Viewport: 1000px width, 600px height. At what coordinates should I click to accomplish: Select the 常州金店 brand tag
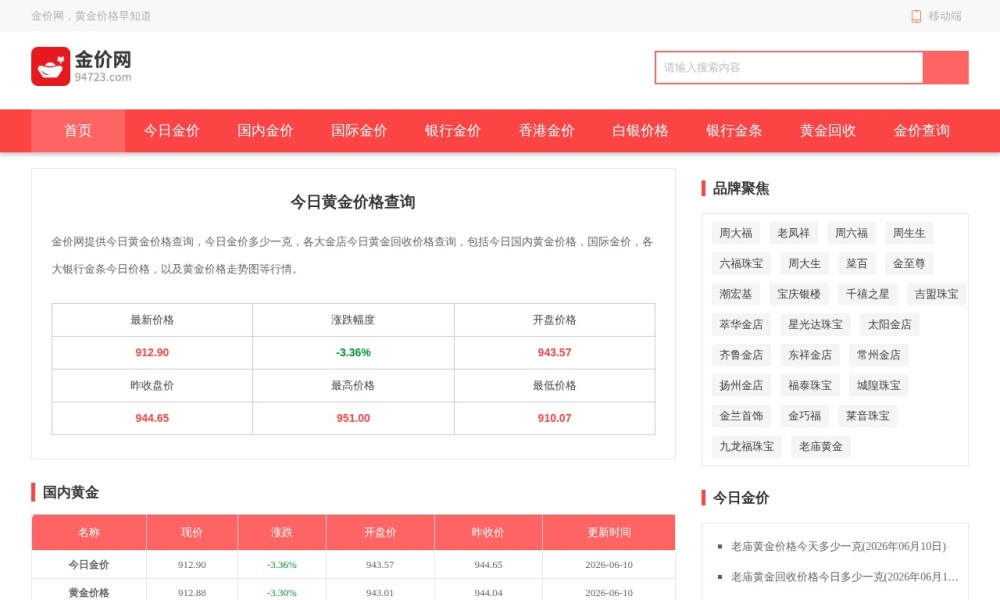878,355
